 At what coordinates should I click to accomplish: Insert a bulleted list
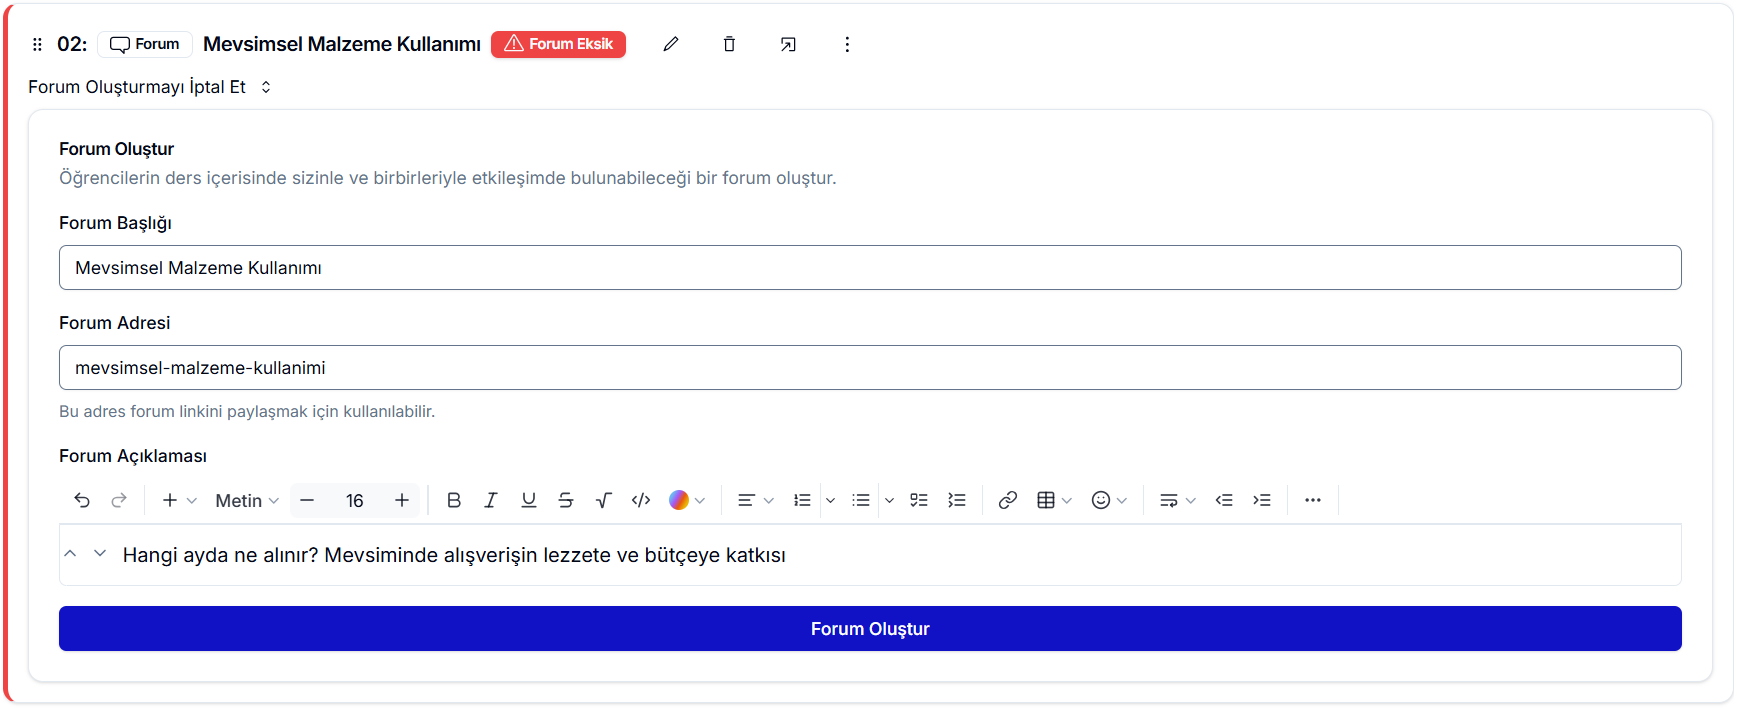coord(861,500)
